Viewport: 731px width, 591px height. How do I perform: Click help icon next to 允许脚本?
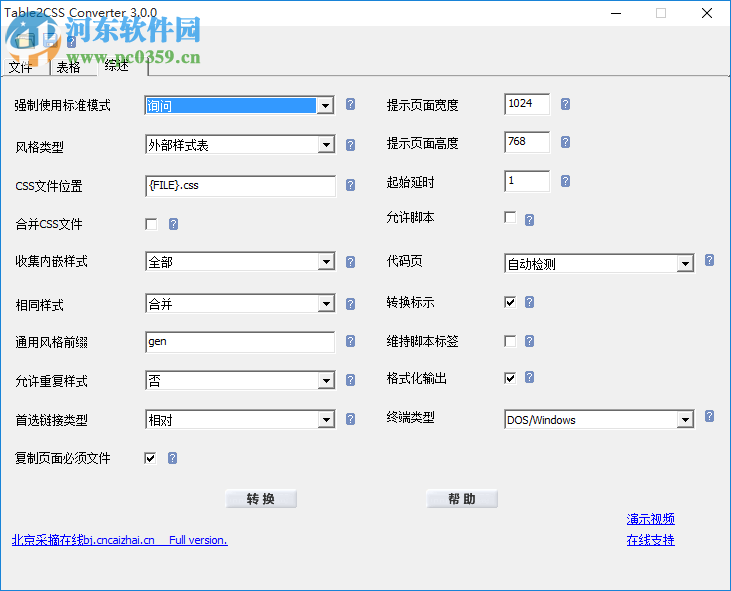click(530, 220)
